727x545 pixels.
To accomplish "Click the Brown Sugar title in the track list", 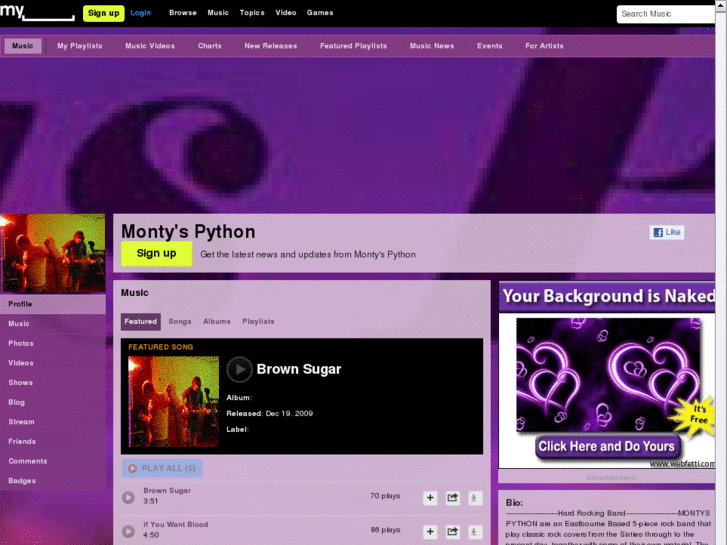I will pos(167,490).
